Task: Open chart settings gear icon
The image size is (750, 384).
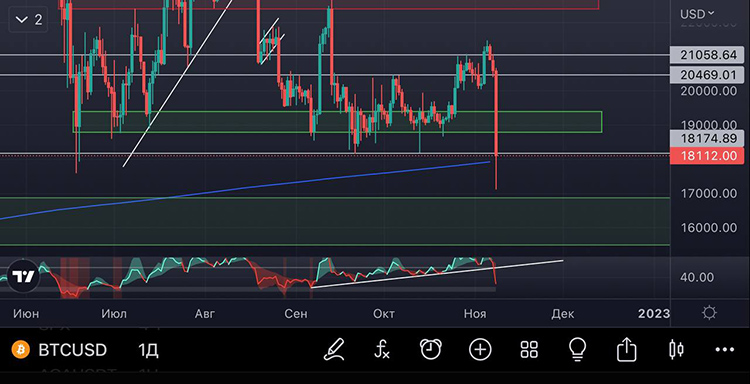Action: pos(709,313)
